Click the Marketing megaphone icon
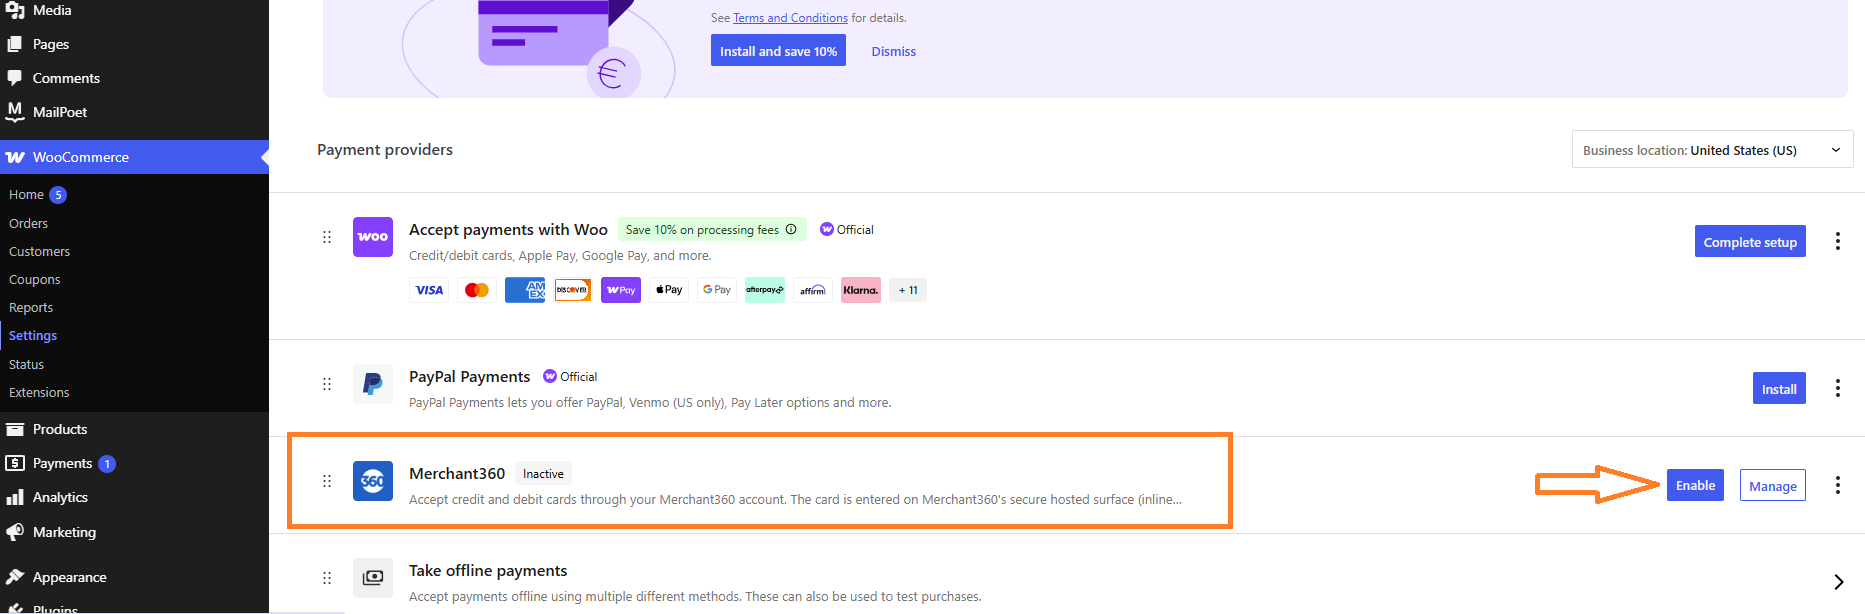Screen dimensions: 1865x614 coord(15,532)
